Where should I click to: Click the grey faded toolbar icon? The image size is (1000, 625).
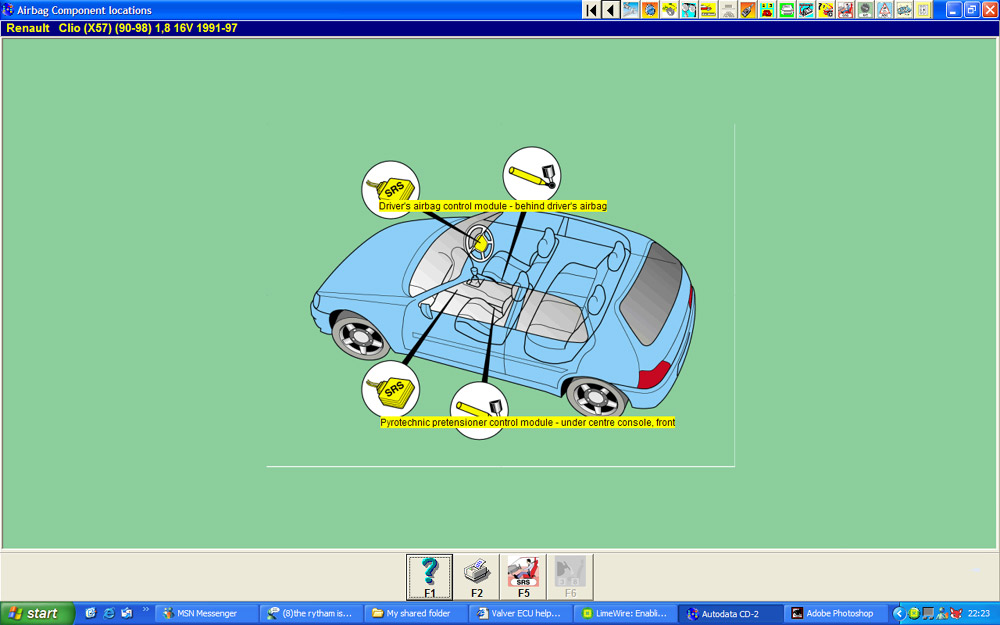click(x=728, y=10)
